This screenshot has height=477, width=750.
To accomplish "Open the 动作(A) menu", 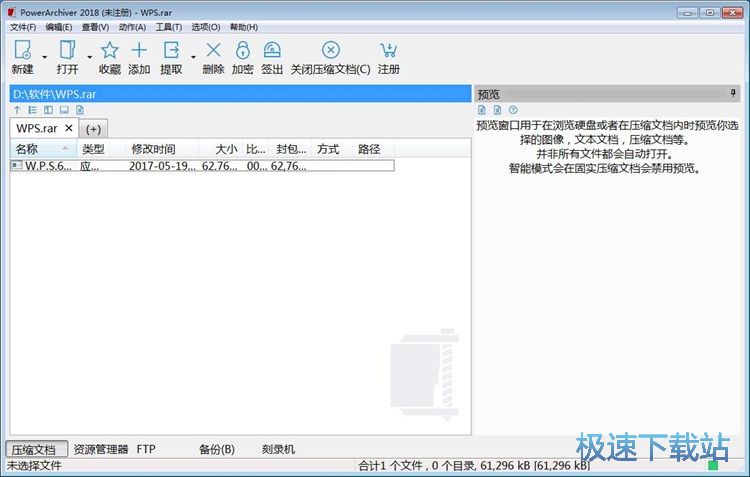I will [132, 27].
